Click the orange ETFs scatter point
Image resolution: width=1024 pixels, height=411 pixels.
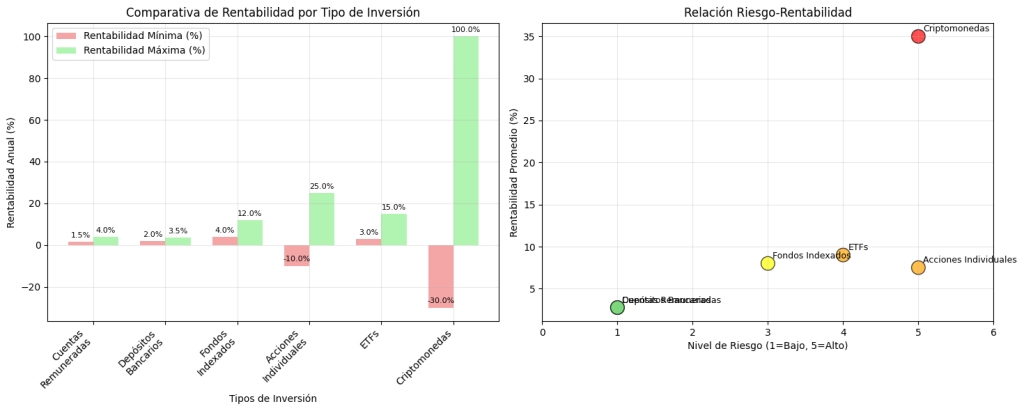[x=843, y=255]
